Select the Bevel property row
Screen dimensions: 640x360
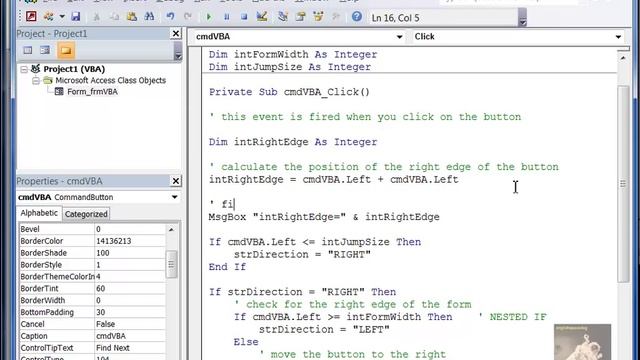[x=92, y=229]
